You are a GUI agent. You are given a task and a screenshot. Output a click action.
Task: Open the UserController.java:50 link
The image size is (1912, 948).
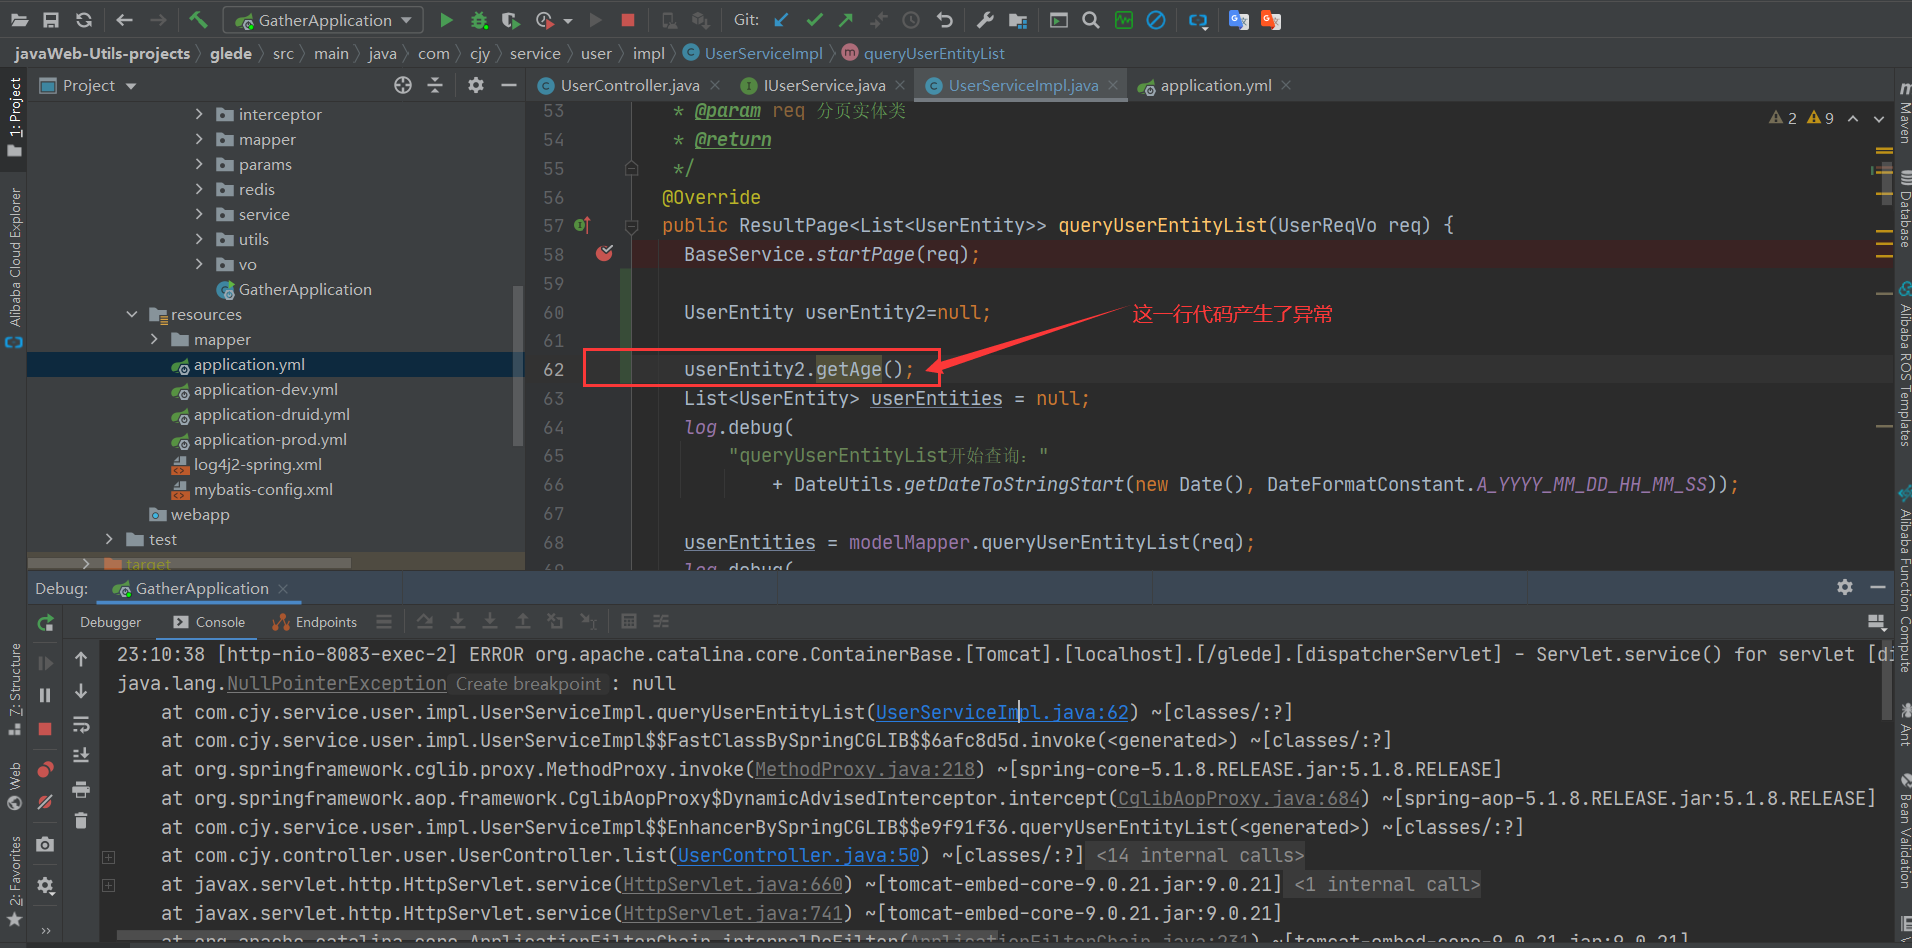[799, 855]
